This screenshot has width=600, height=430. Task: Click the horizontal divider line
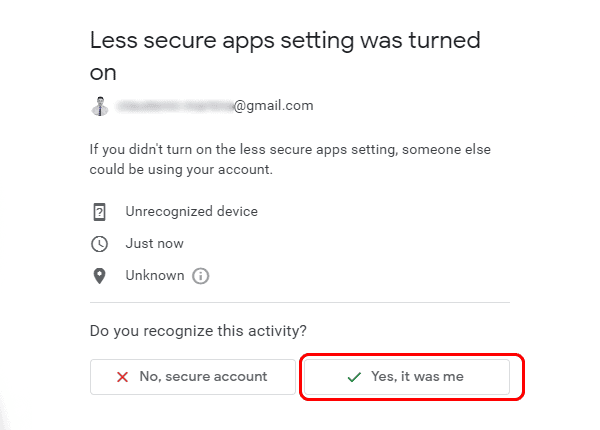click(300, 302)
